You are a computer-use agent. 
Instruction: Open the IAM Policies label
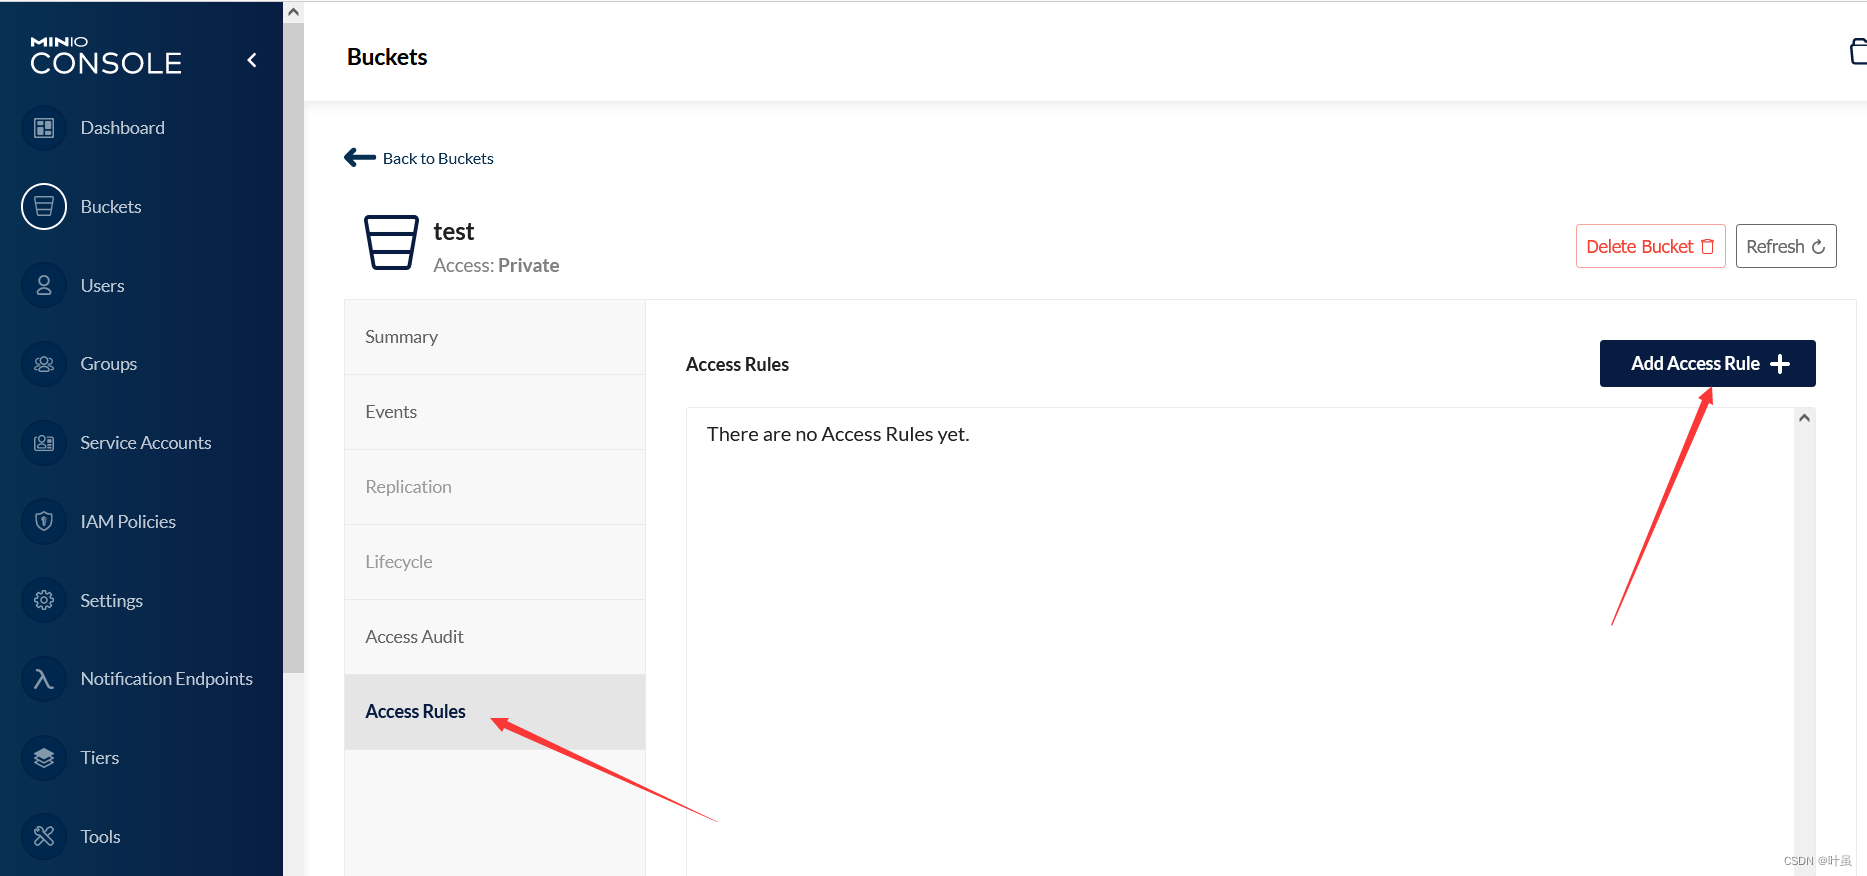tap(128, 522)
